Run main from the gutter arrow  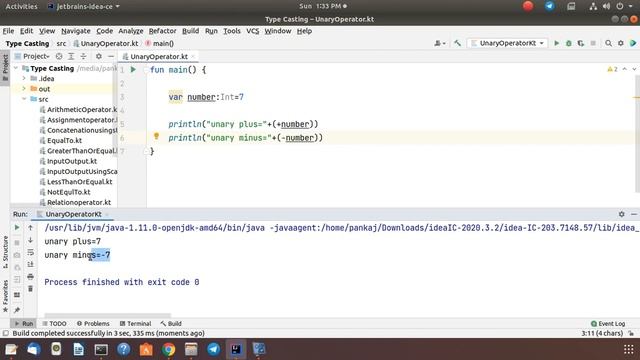point(133,70)
